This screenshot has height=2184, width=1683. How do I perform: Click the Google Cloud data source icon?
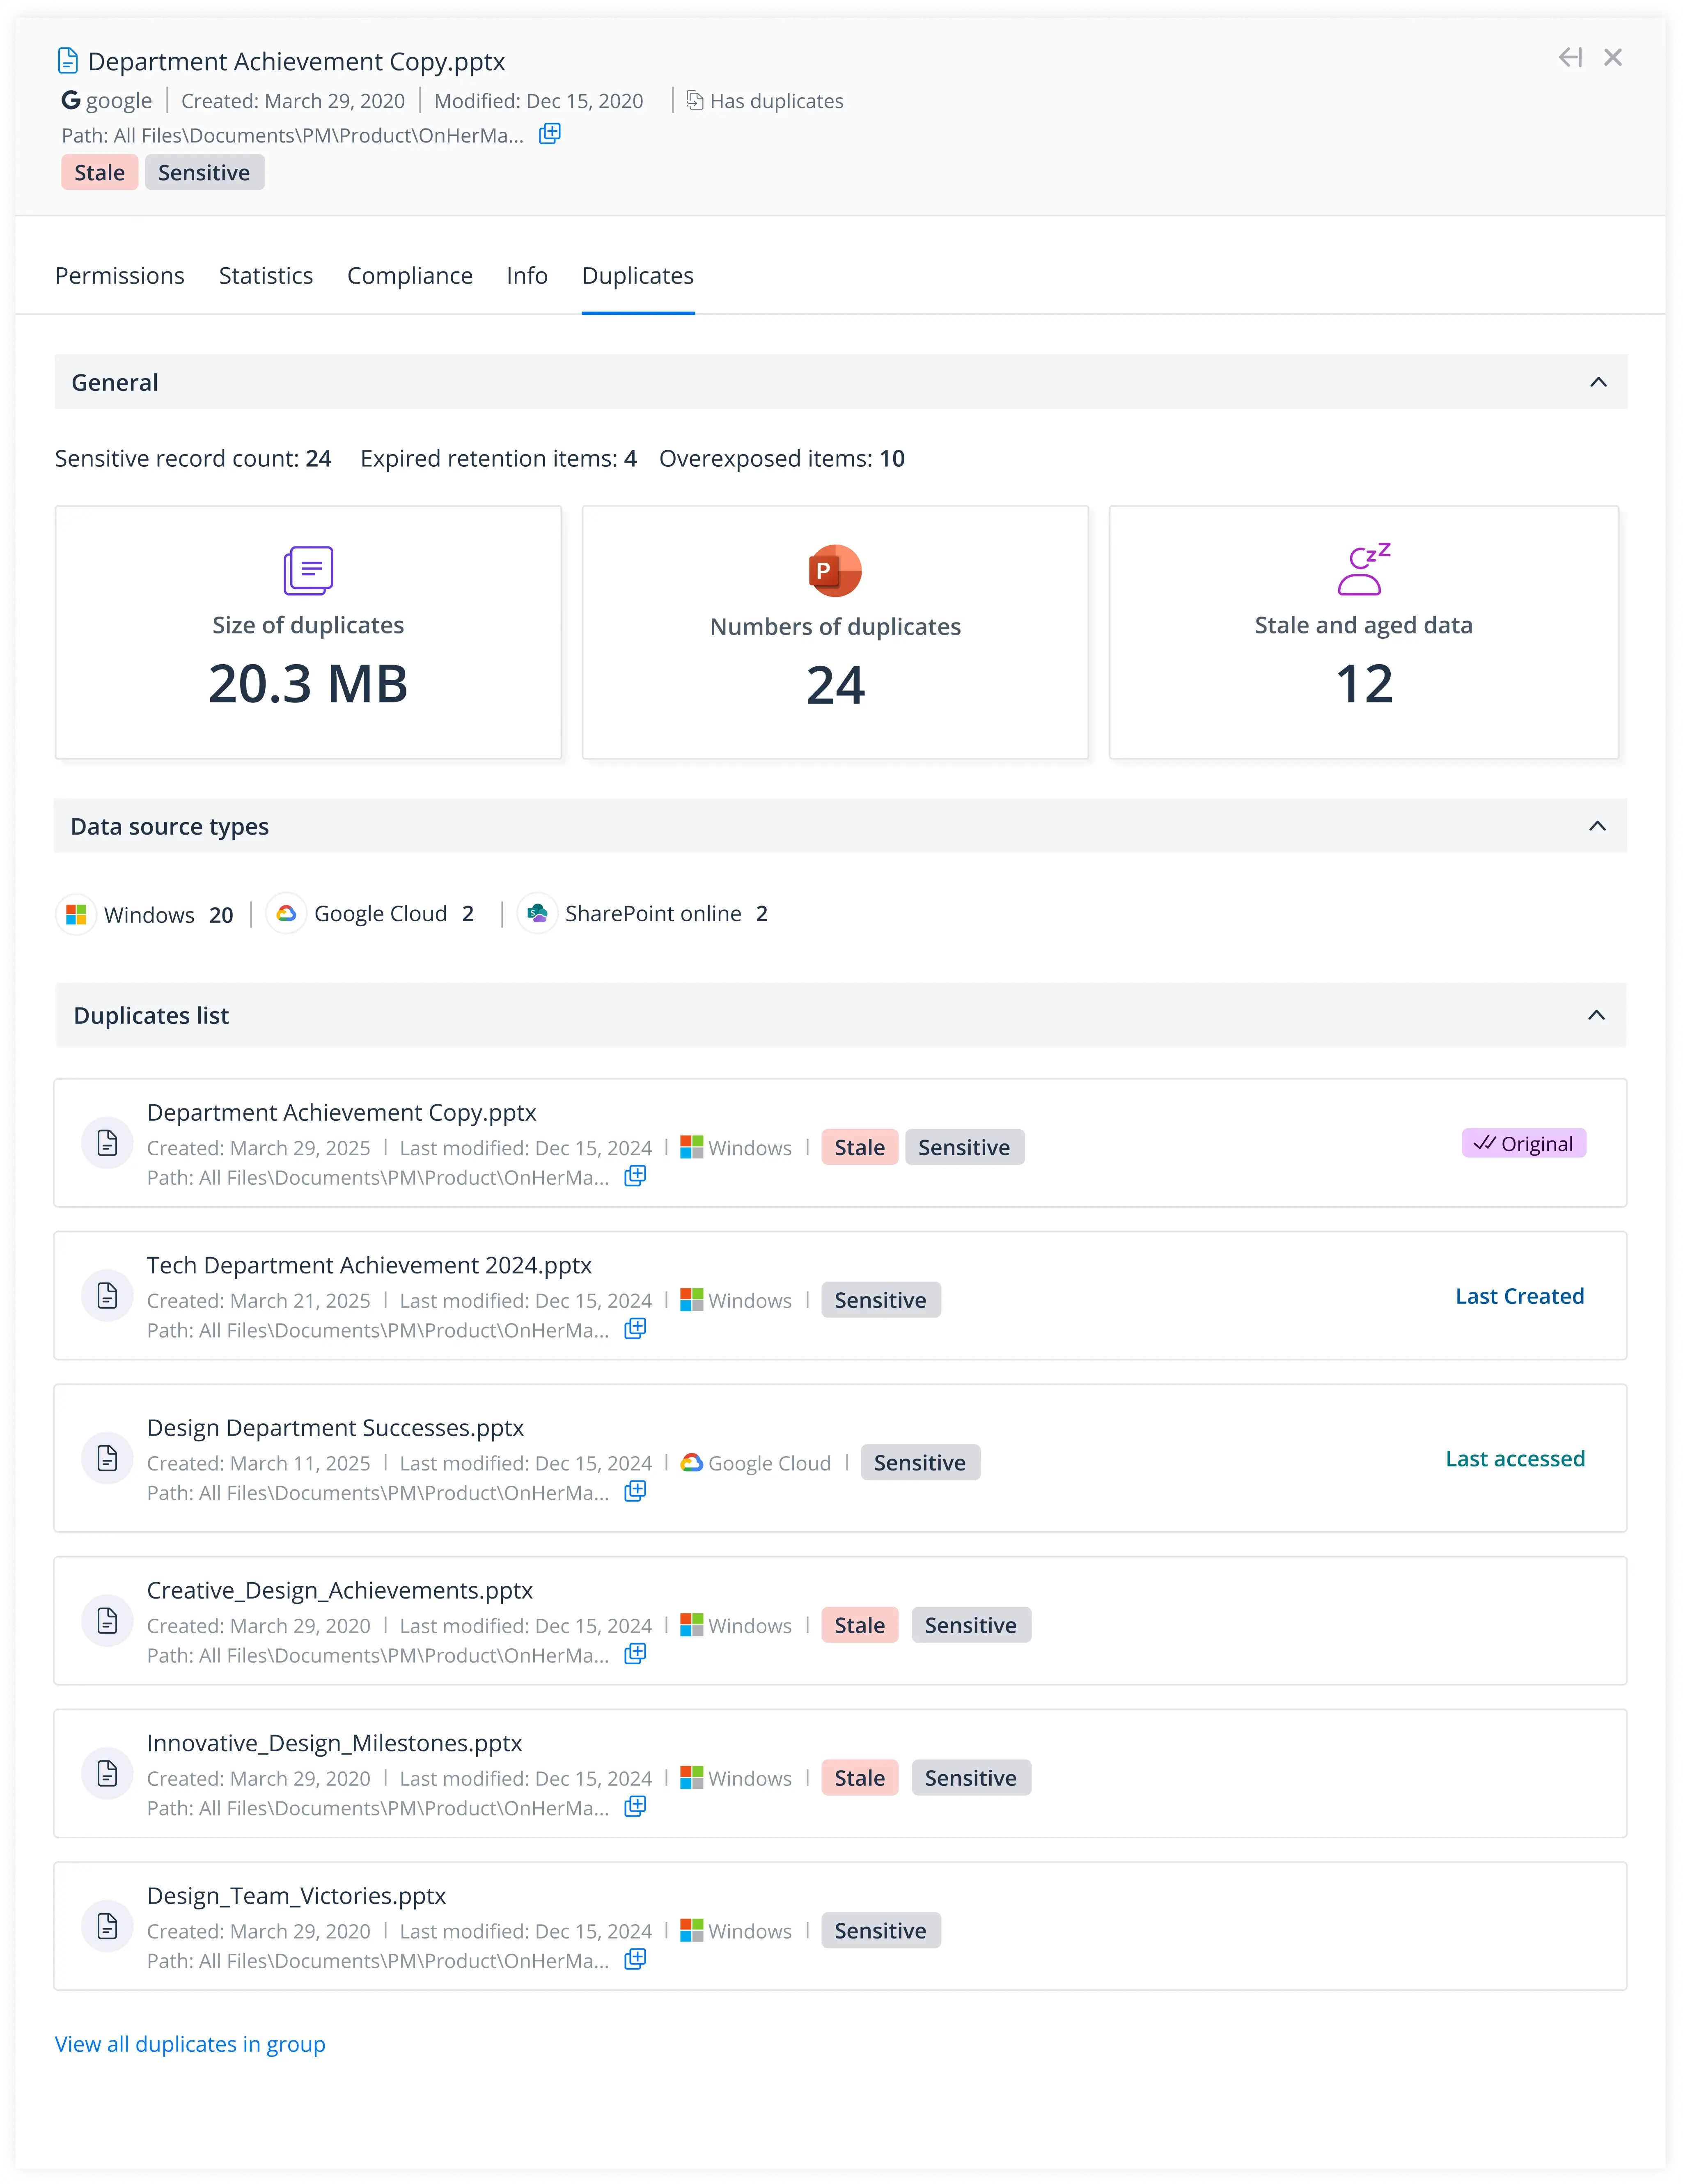pyautogui.click(x=286, y=913)
